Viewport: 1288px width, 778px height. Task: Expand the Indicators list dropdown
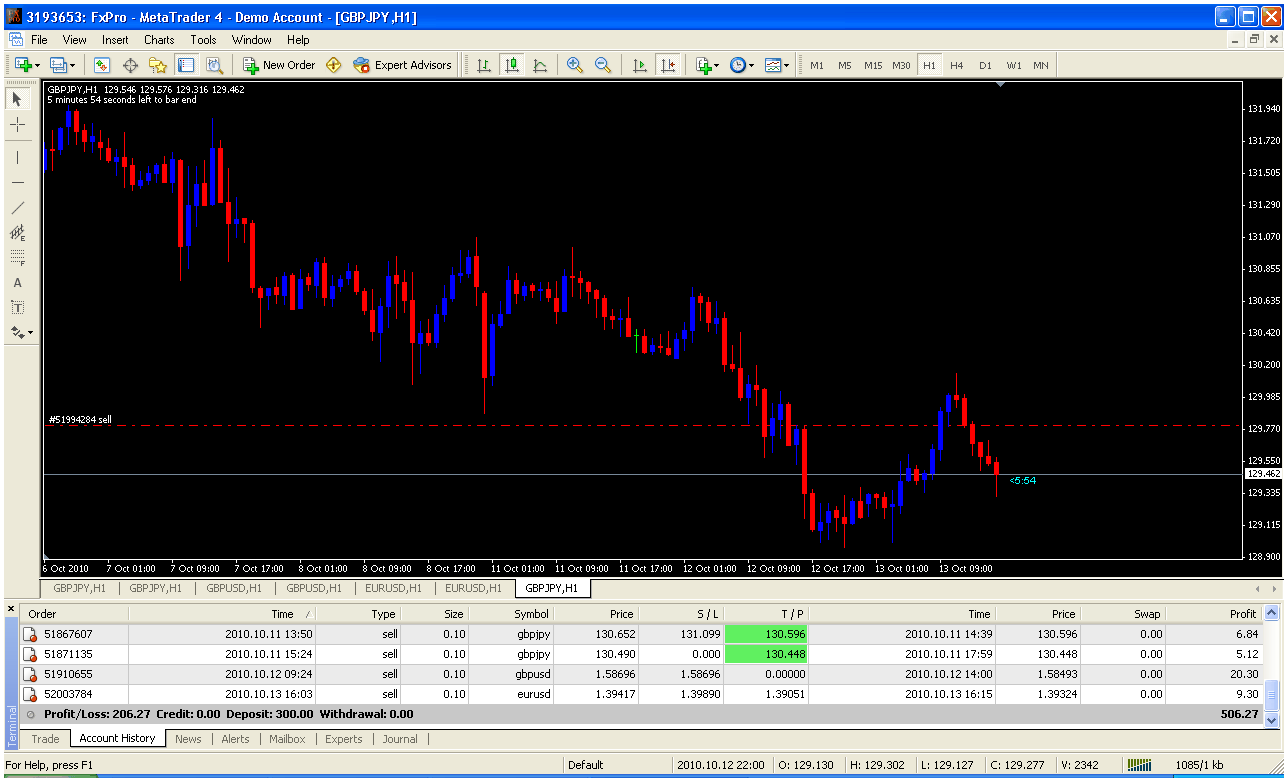[x=707, y=65]
